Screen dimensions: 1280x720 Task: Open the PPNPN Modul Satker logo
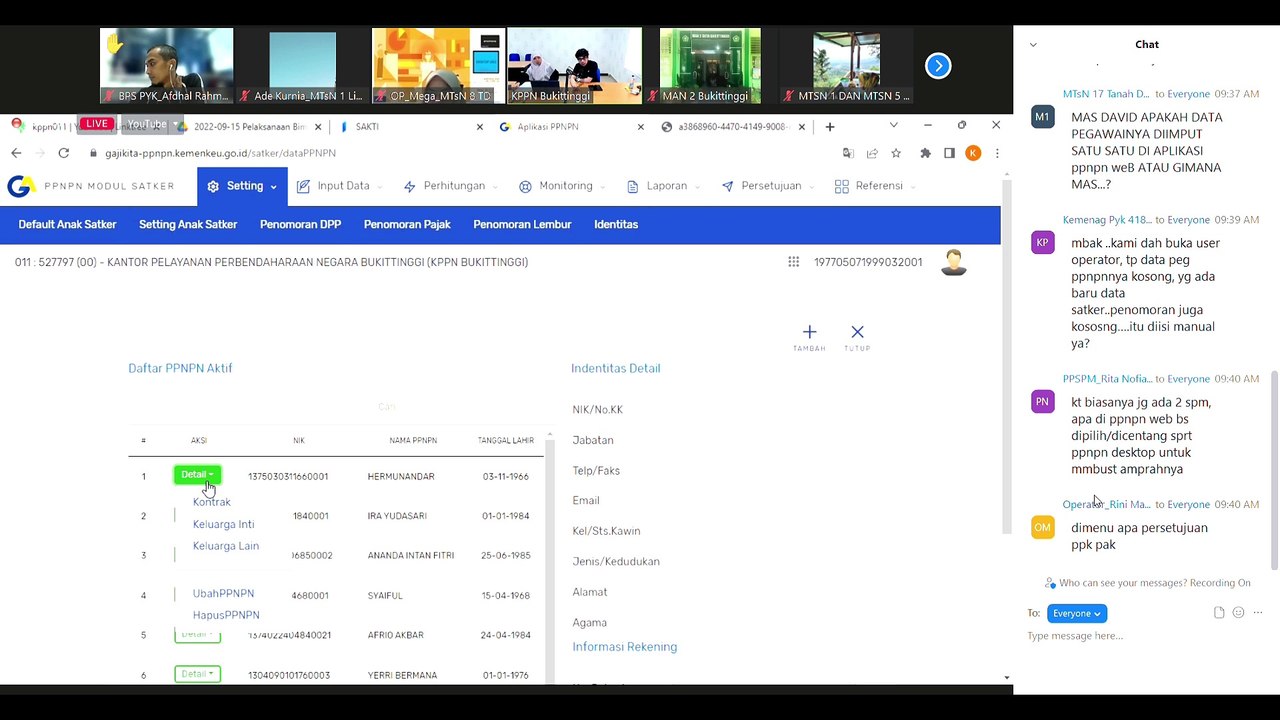click(x=90, y=186)
